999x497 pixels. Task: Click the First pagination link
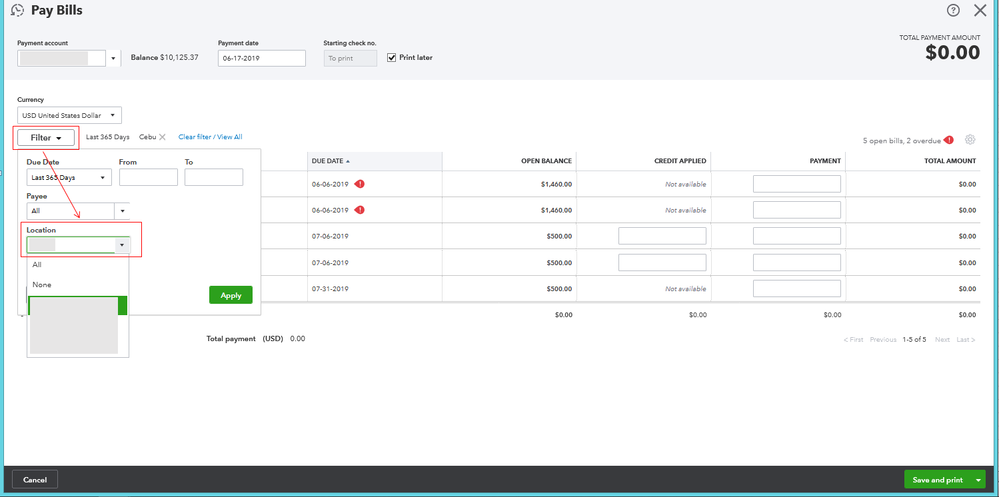pos(853,340)
